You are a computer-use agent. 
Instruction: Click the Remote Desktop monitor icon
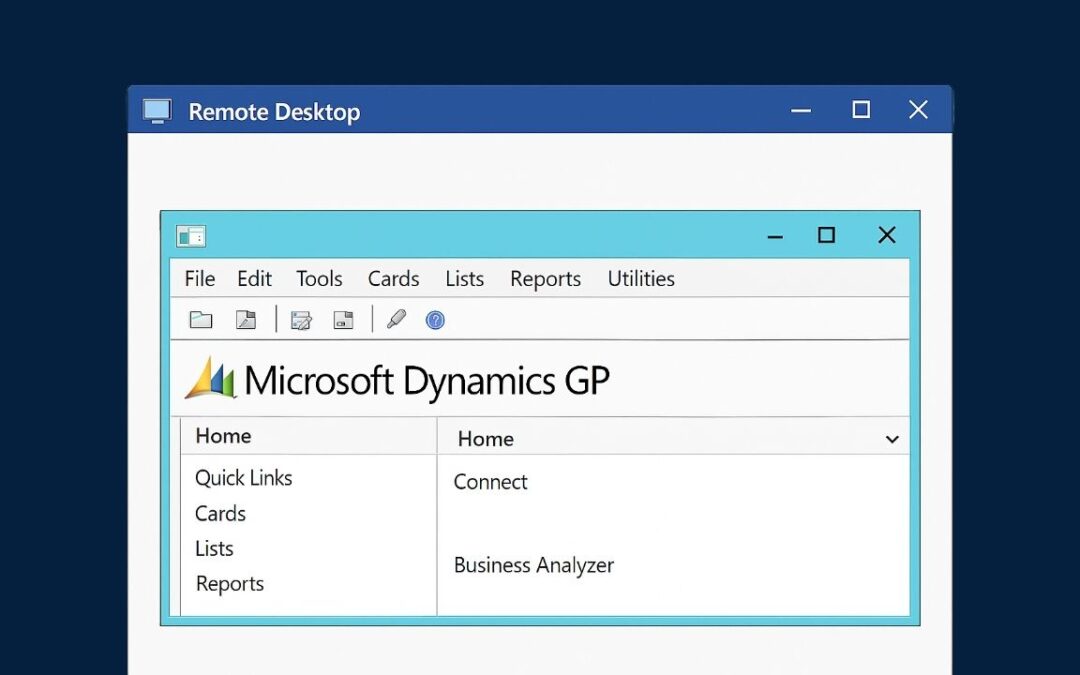coord(157,111)
